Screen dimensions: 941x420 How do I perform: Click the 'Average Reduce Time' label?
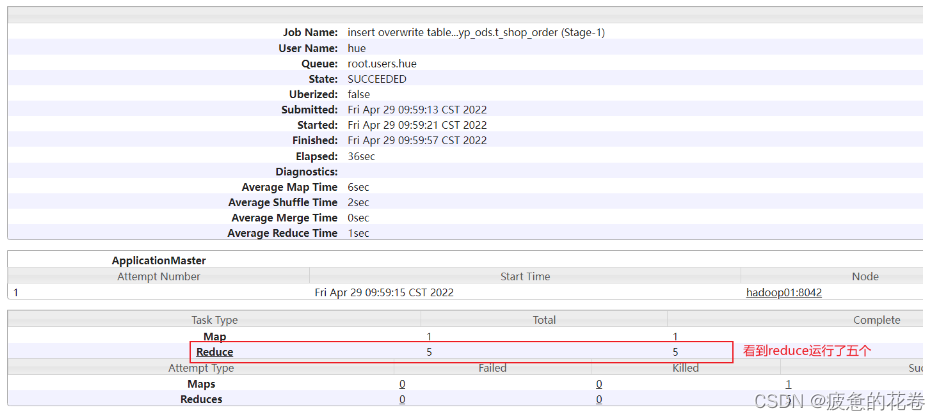283,233
